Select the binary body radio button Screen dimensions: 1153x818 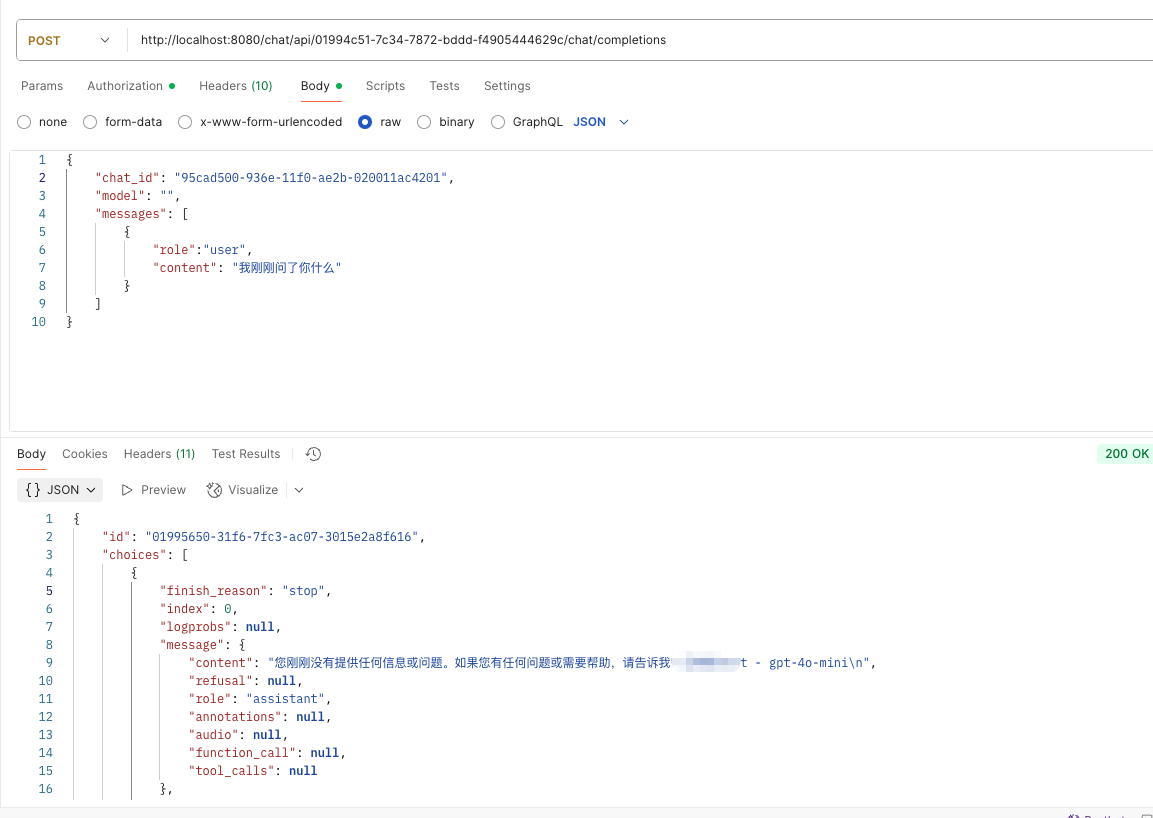(424, 122)
